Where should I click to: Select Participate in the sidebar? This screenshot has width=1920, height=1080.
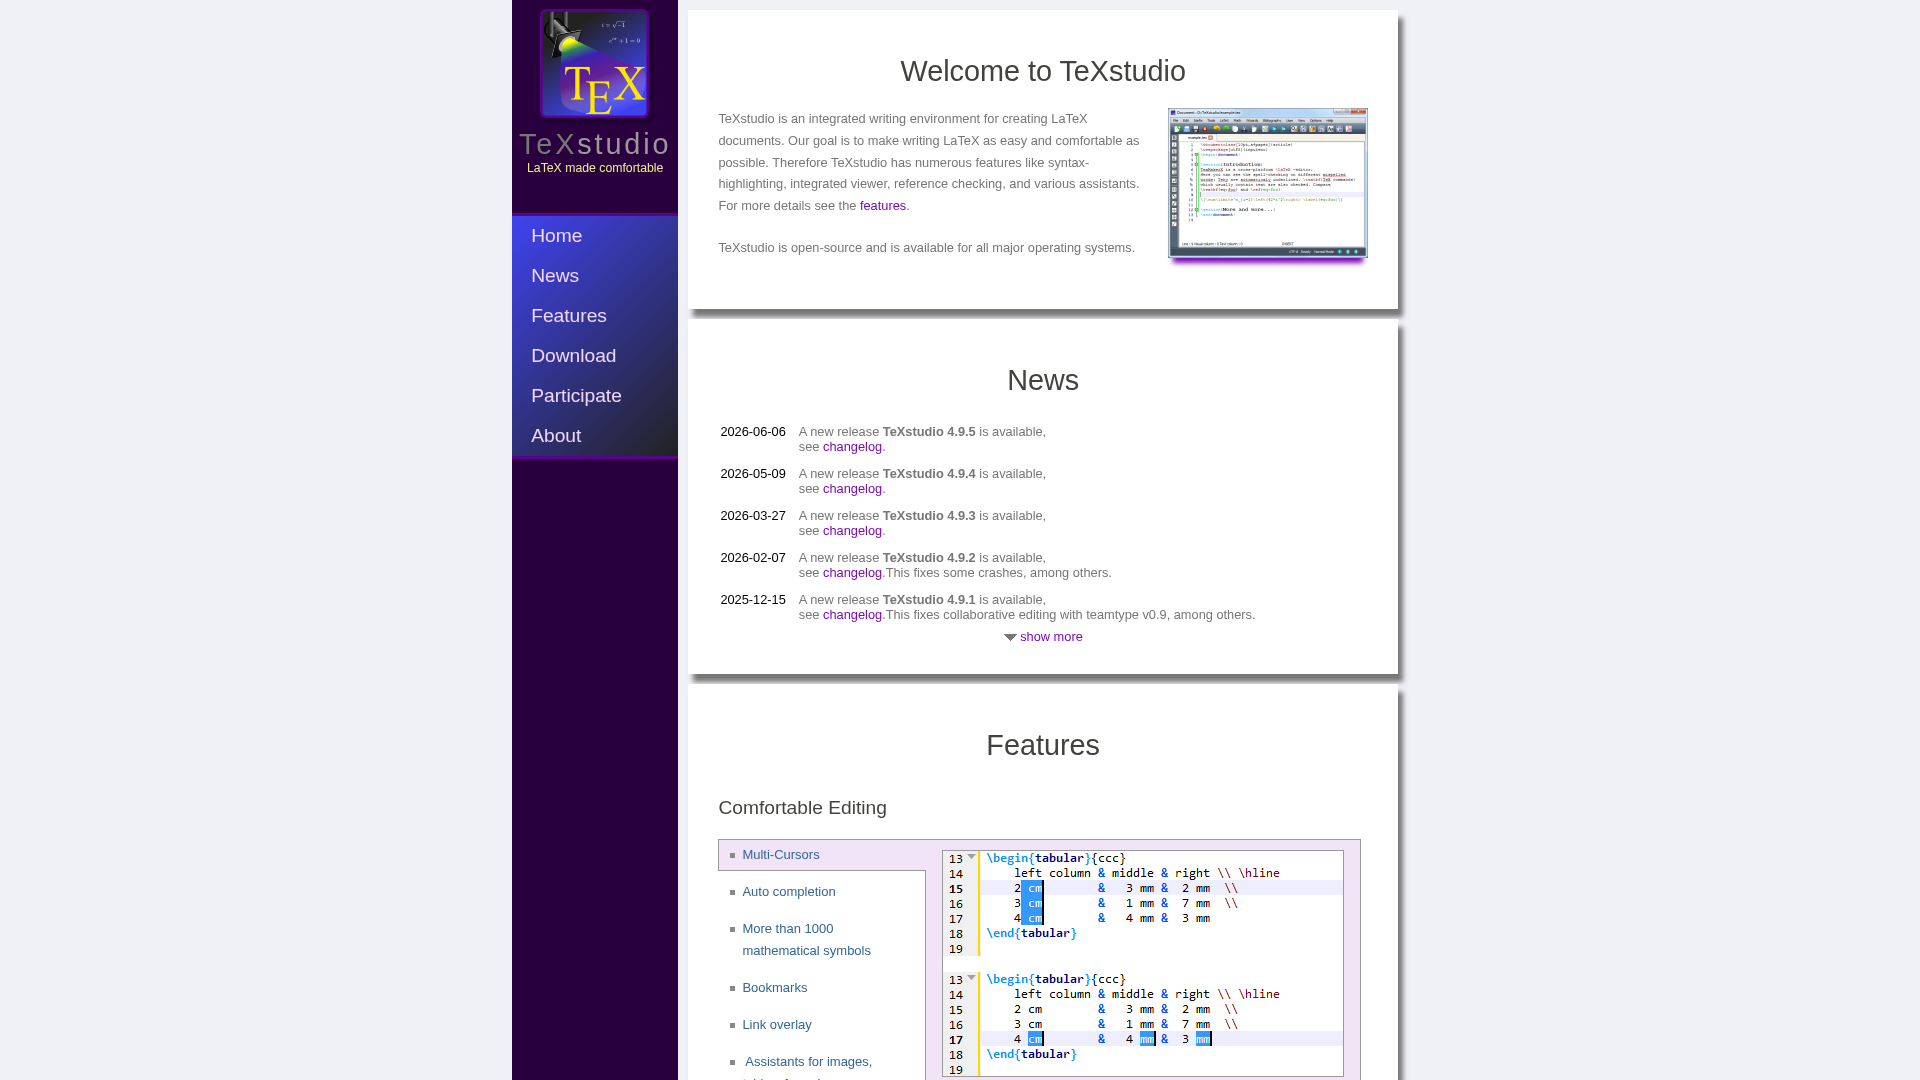[595, 396]
